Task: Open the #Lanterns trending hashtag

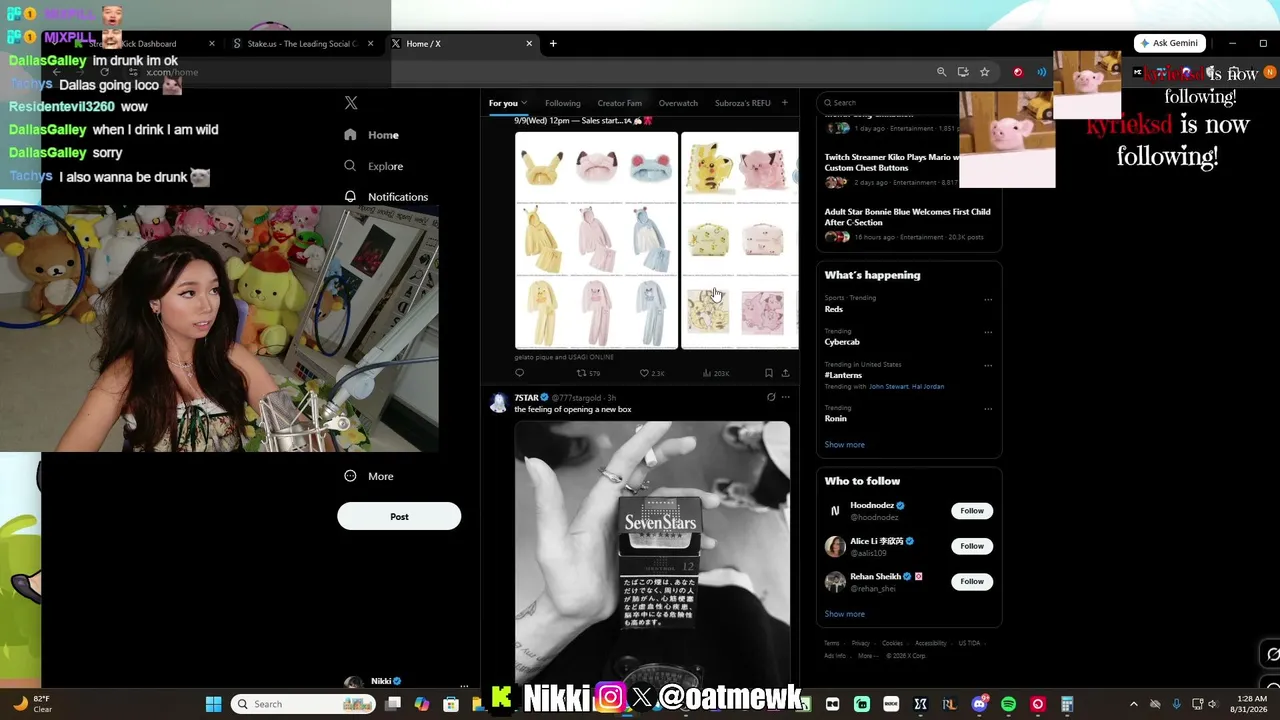Action: click(x=843, y=375)
